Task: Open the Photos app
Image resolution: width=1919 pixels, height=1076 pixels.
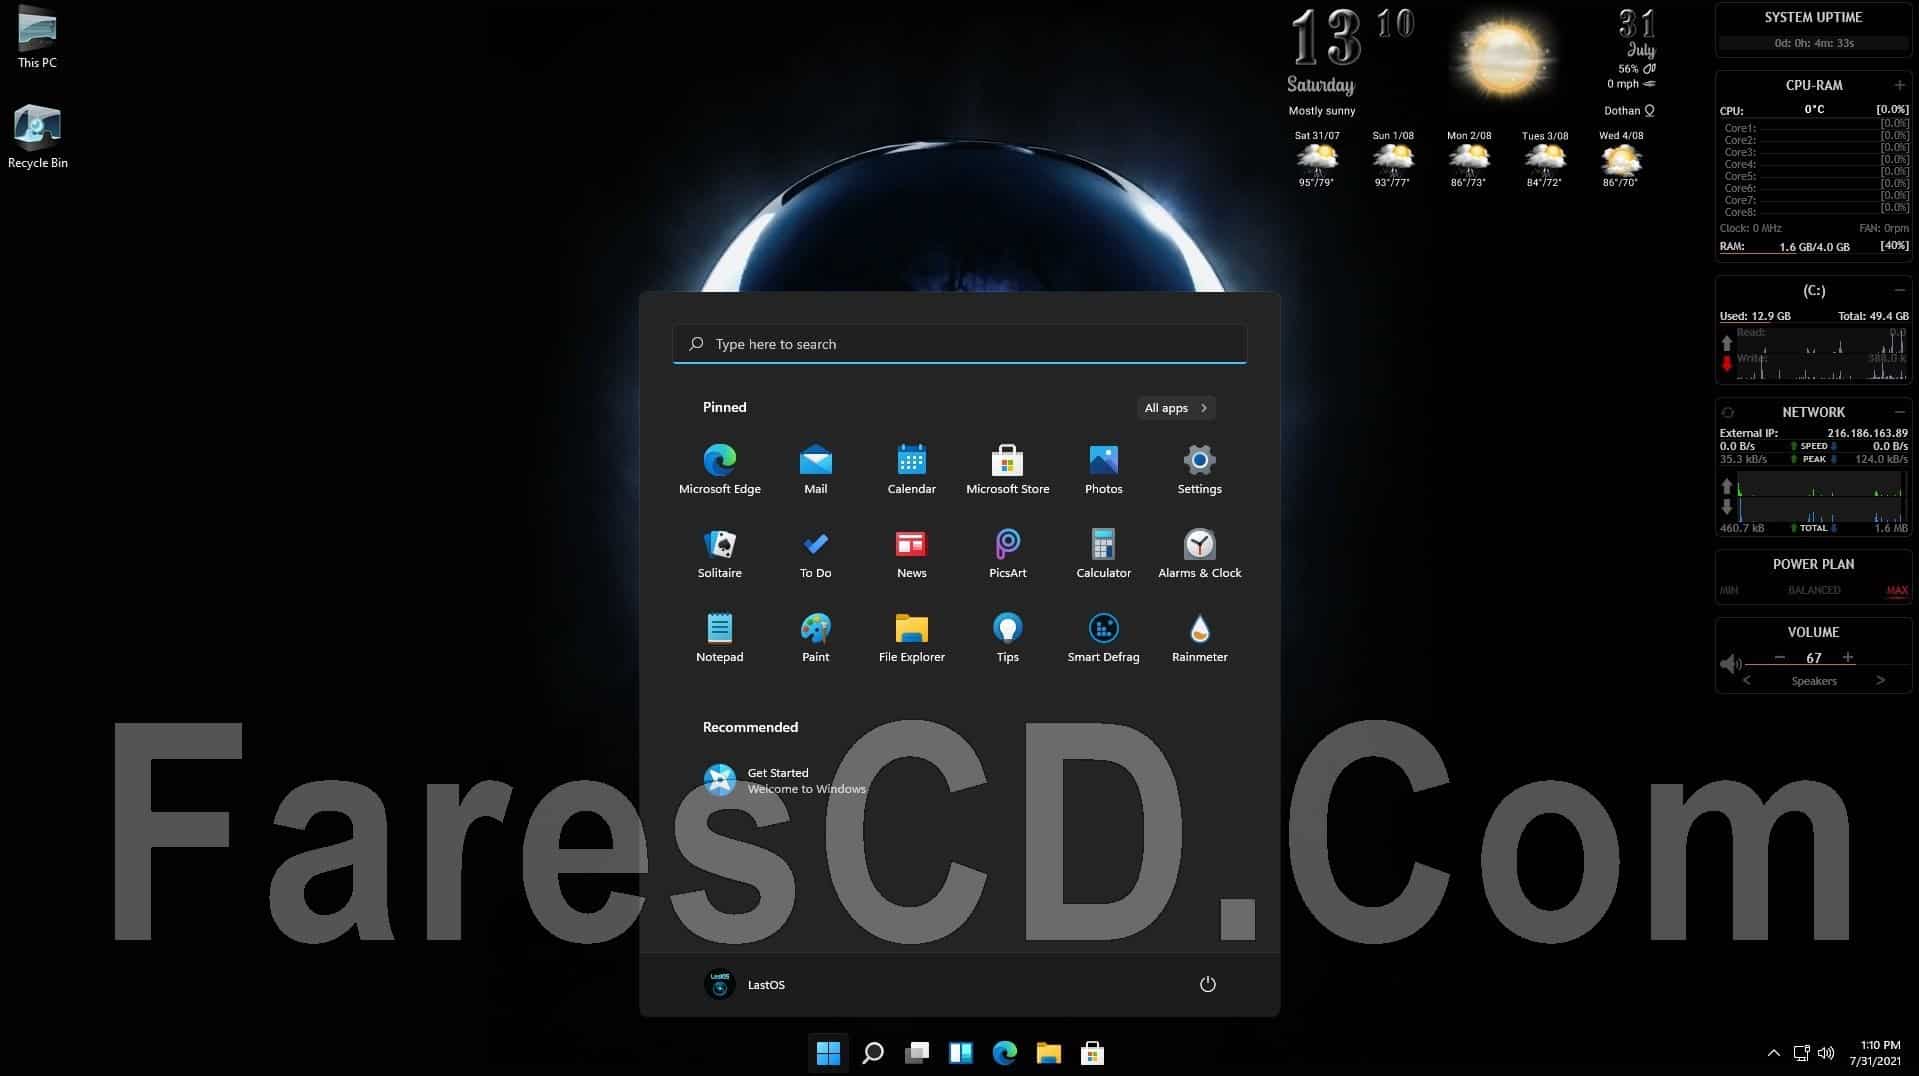Action: [x=1103, y=469]
